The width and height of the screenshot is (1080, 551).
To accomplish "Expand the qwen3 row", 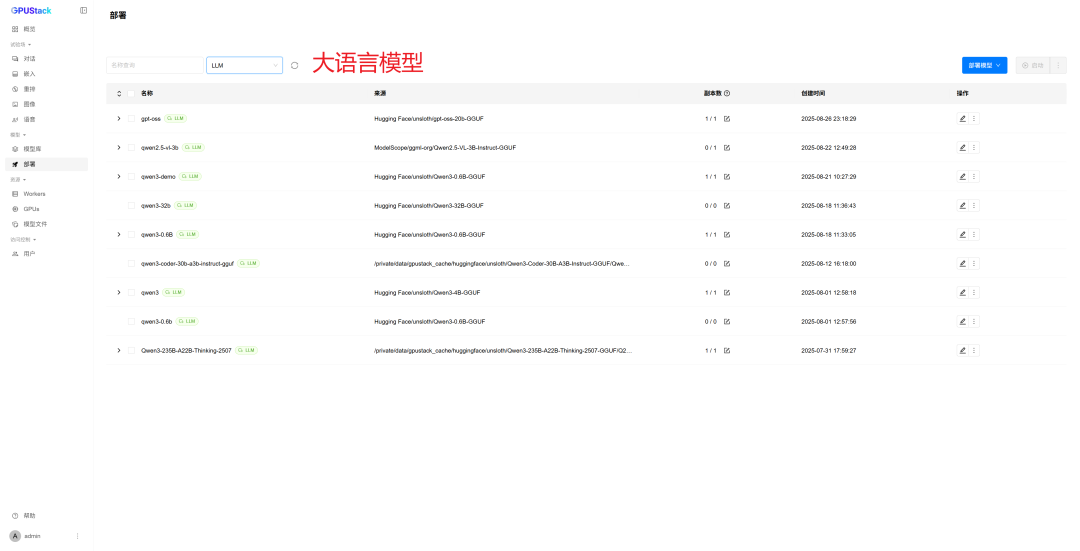I will 118,292.
